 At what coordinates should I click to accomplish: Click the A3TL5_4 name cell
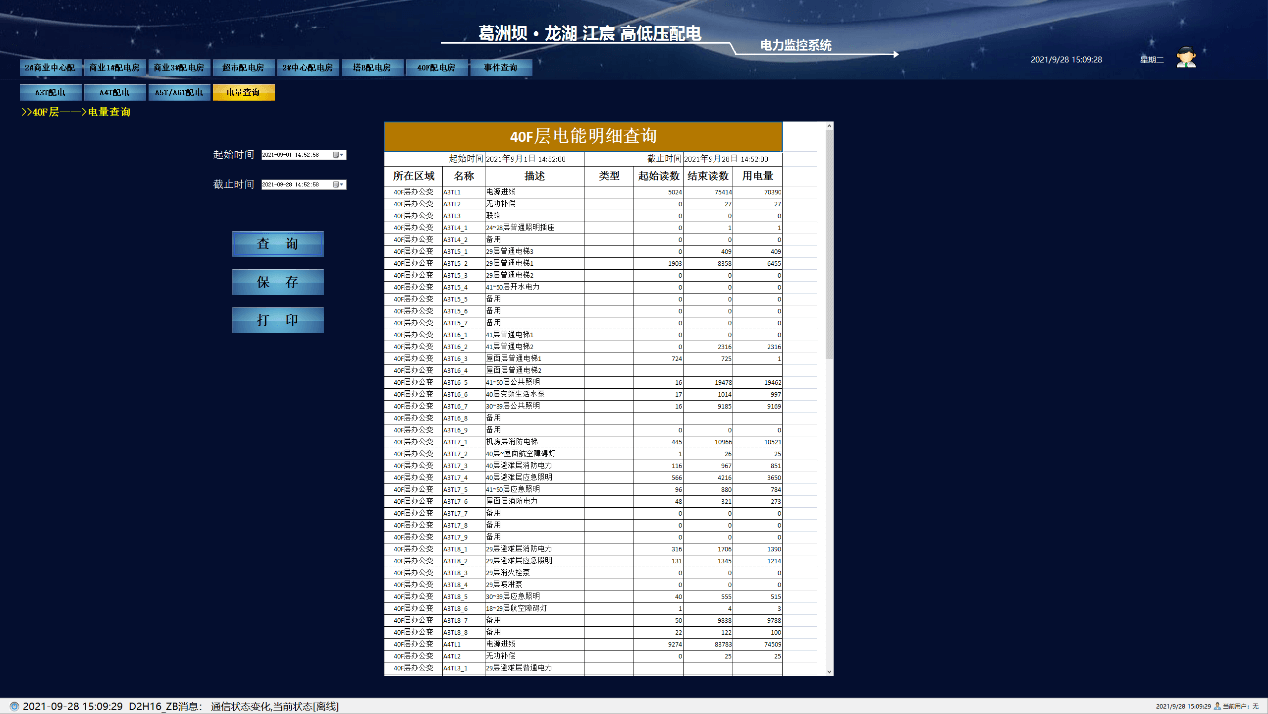463,287
